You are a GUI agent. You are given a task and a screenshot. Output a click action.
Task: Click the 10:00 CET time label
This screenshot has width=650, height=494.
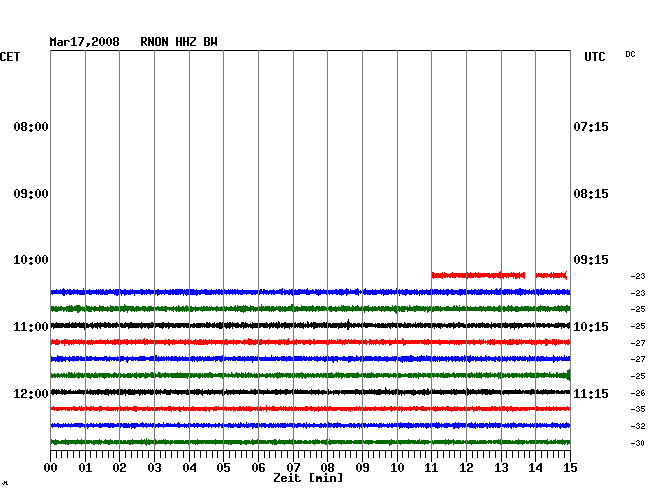pyautogui.click(x=31, y=260)
